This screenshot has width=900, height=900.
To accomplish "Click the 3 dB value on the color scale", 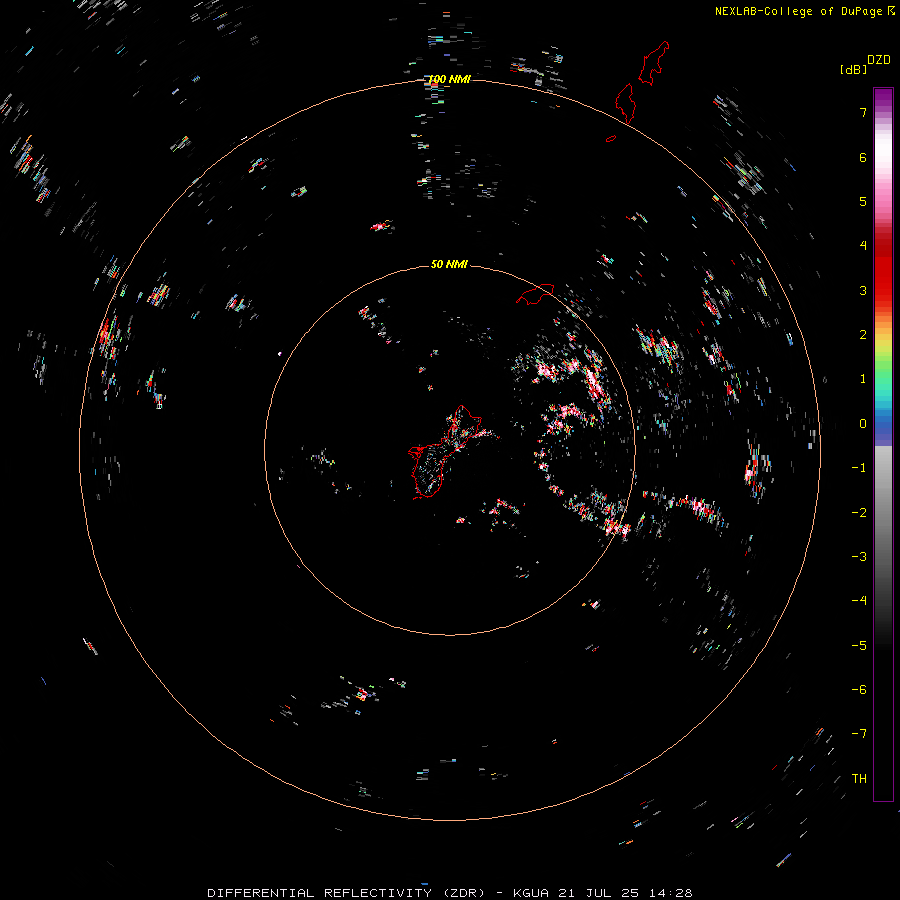I will coord(863,290).
